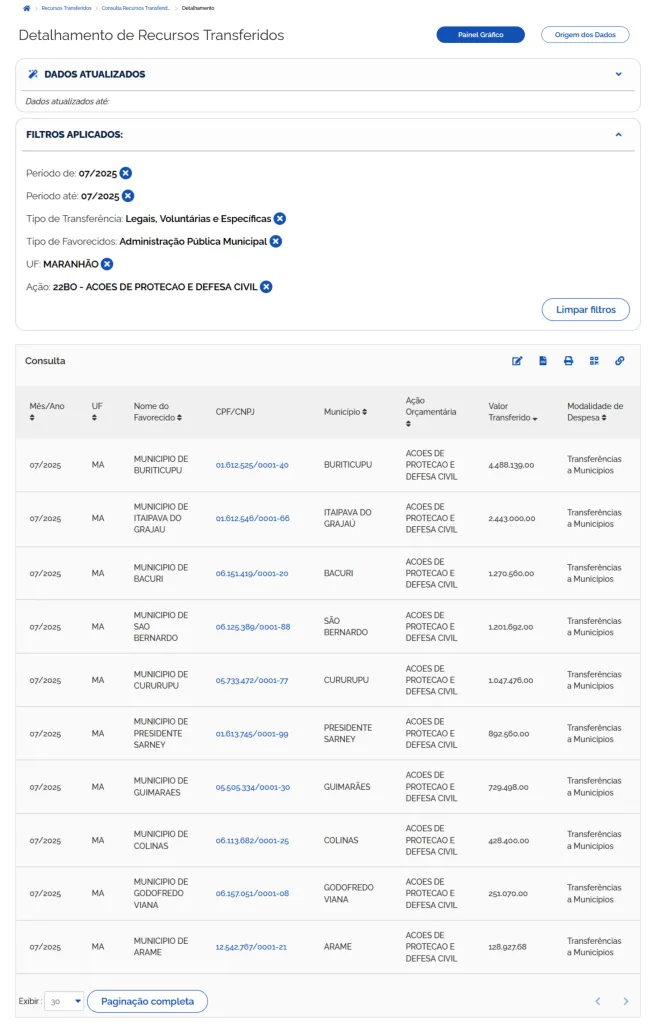
Task: Click the Consulta table title
Action: tap(45, 361)
